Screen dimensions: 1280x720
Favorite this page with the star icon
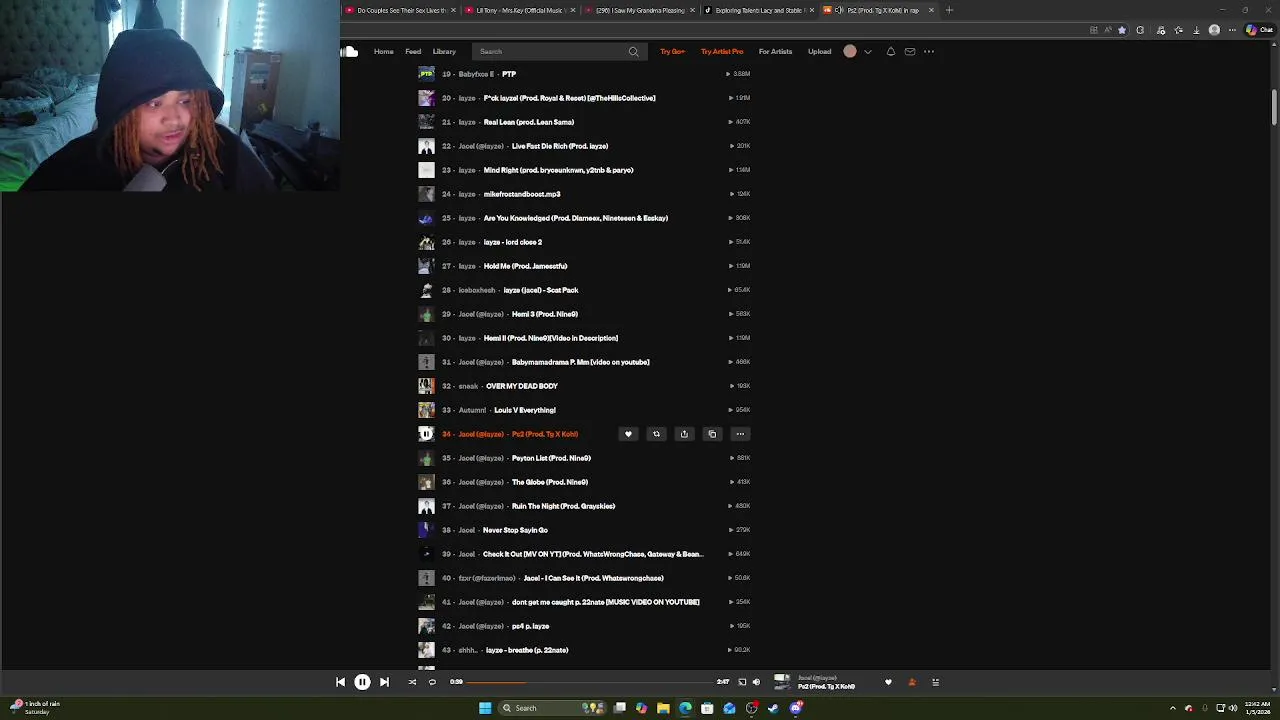(1122, 30)
